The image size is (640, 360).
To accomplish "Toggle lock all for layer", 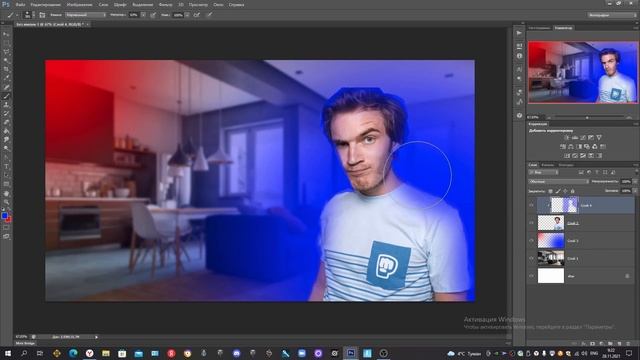I will tap(572, 191).
